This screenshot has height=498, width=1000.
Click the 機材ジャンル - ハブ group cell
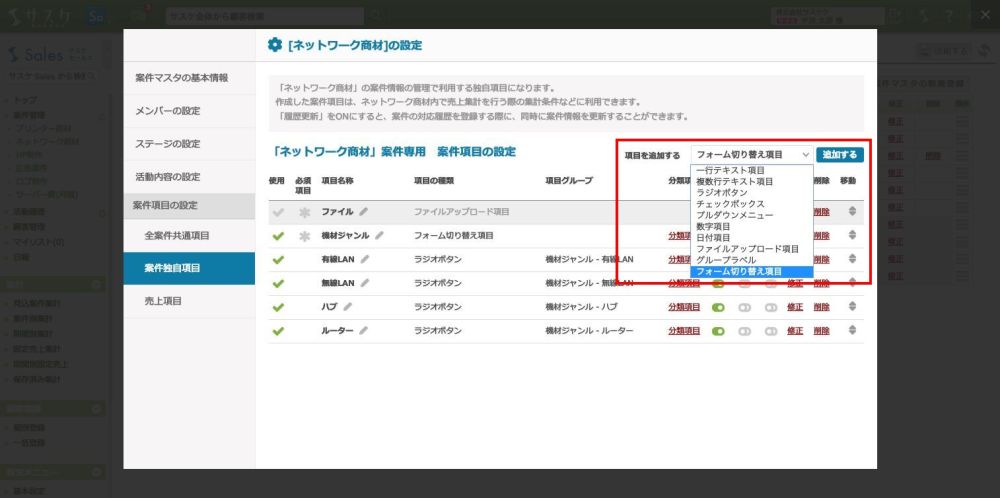[x=581, y=307]
